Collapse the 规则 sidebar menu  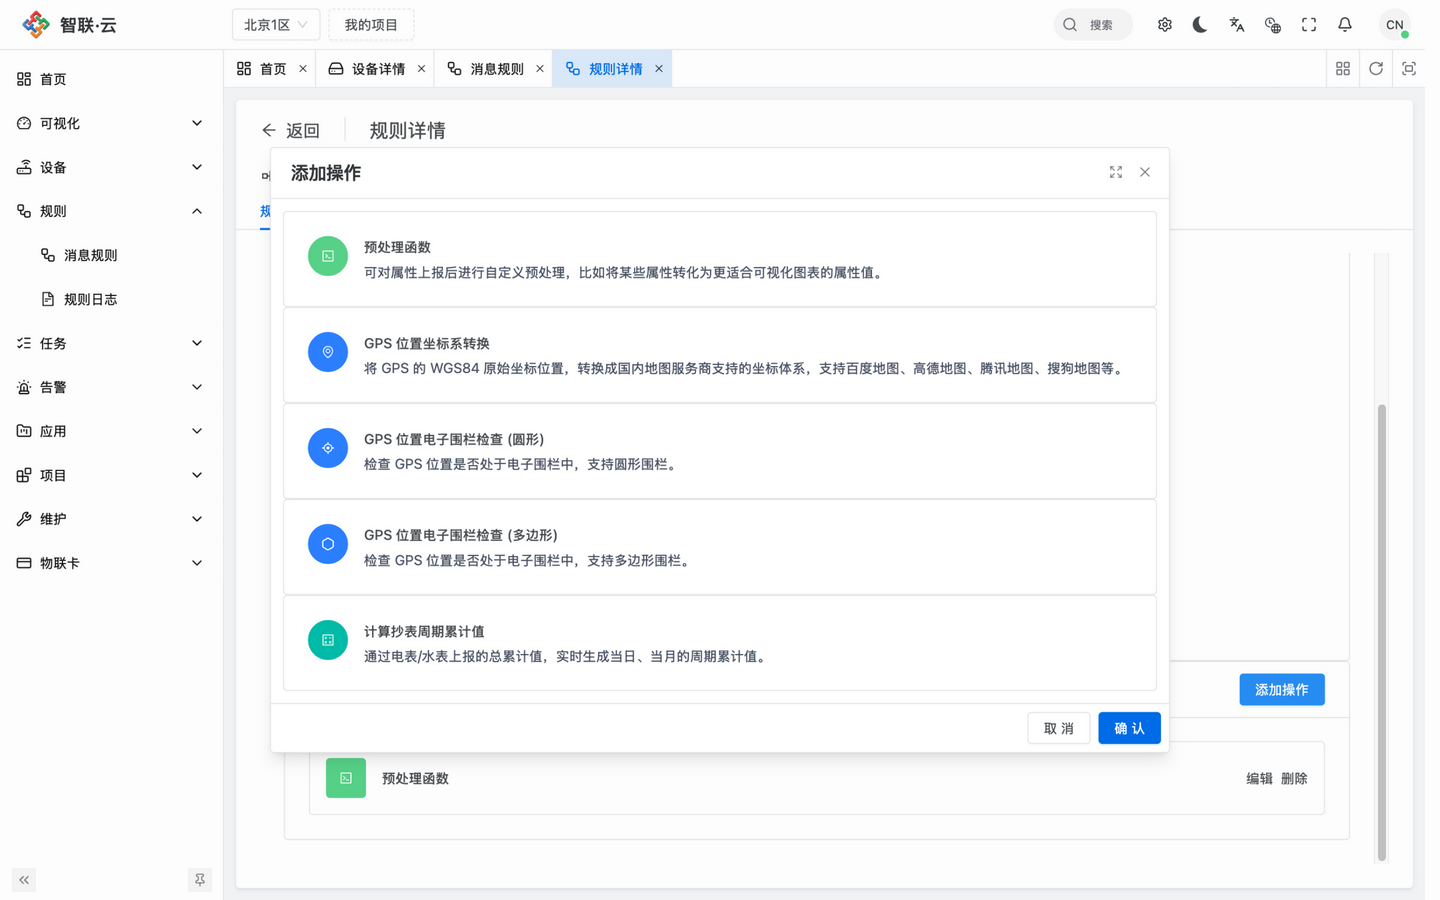coord(111,211)
